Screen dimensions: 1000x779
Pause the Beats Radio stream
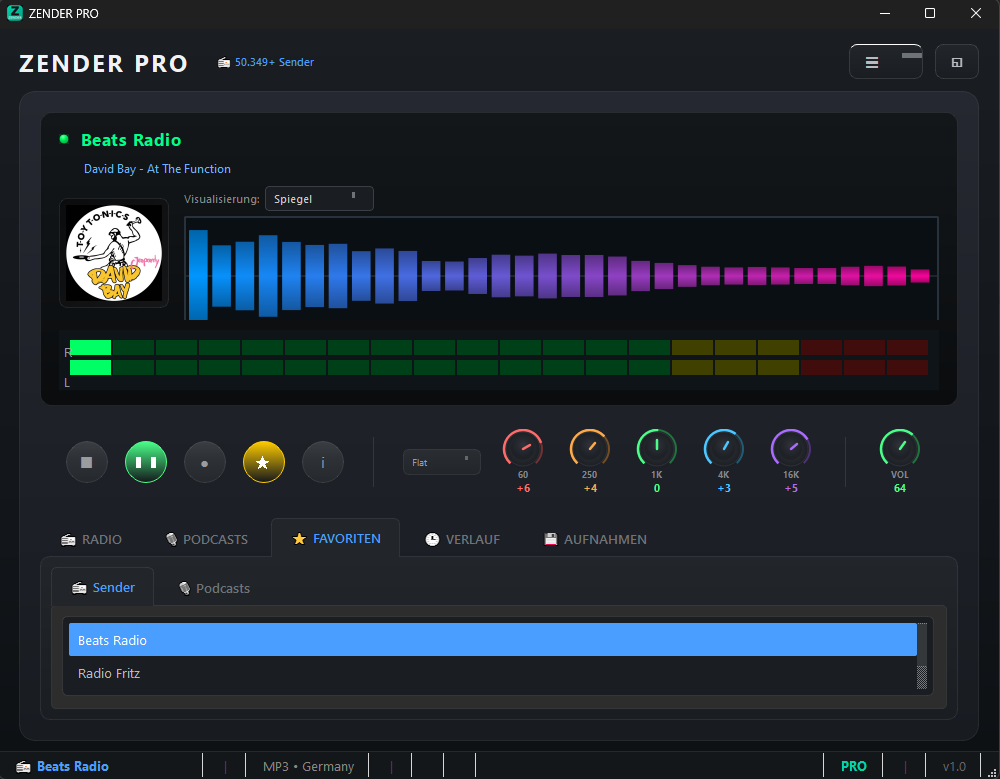[x=146, y=463]
